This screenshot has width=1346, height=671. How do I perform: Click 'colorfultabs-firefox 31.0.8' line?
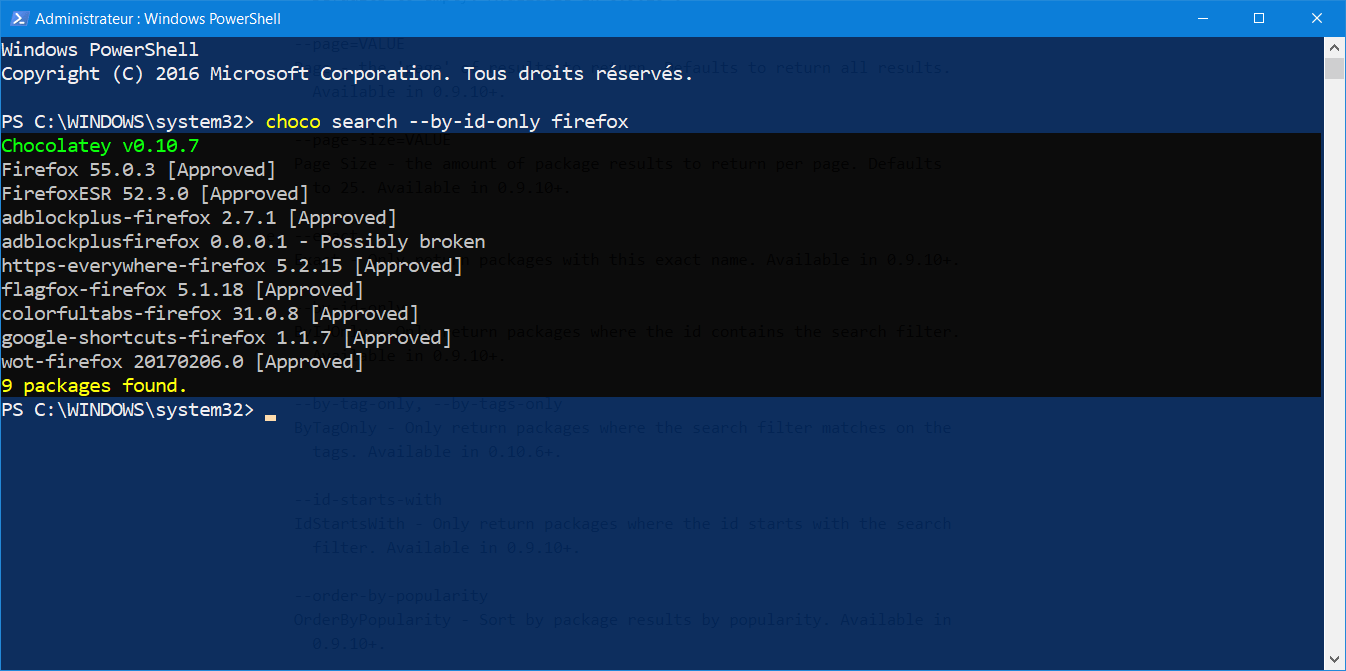pos(210,314)
